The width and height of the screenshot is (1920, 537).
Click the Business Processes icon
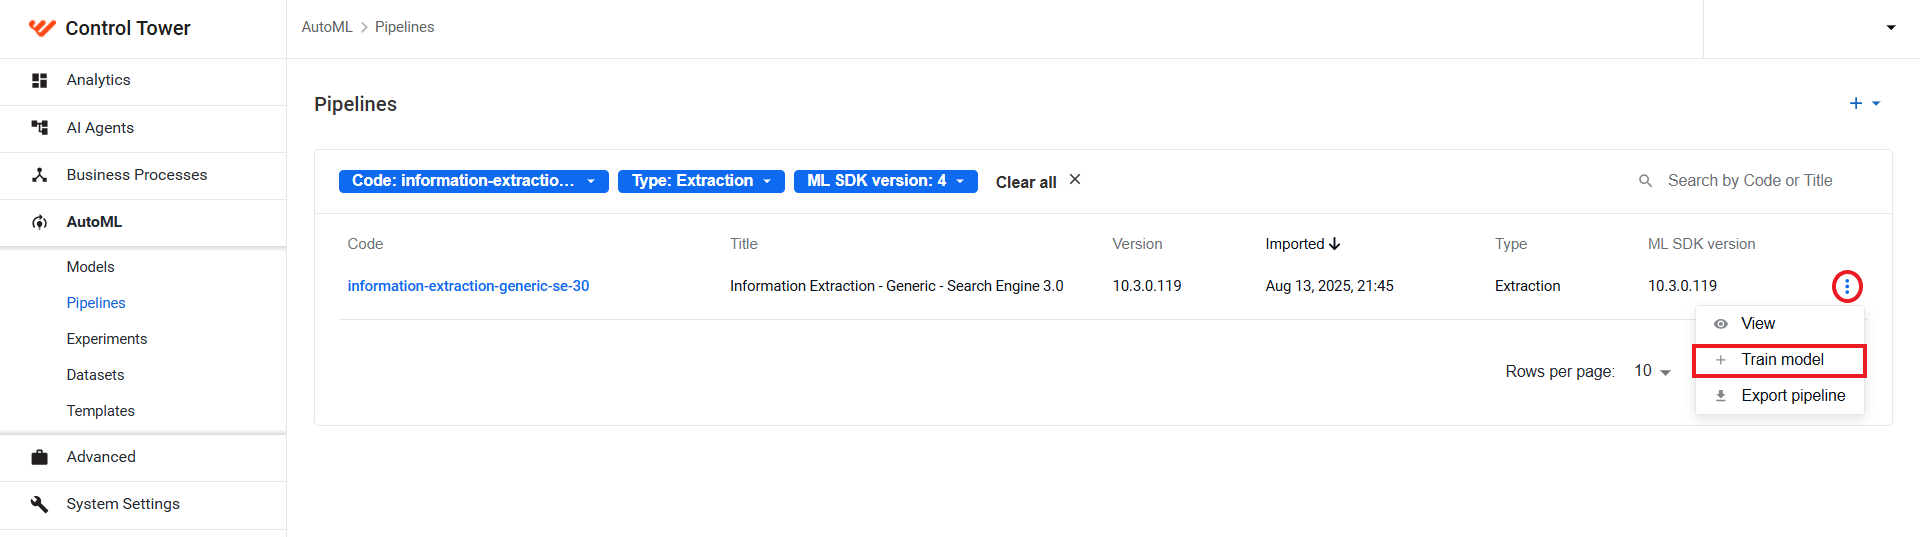tap(40, 175)
